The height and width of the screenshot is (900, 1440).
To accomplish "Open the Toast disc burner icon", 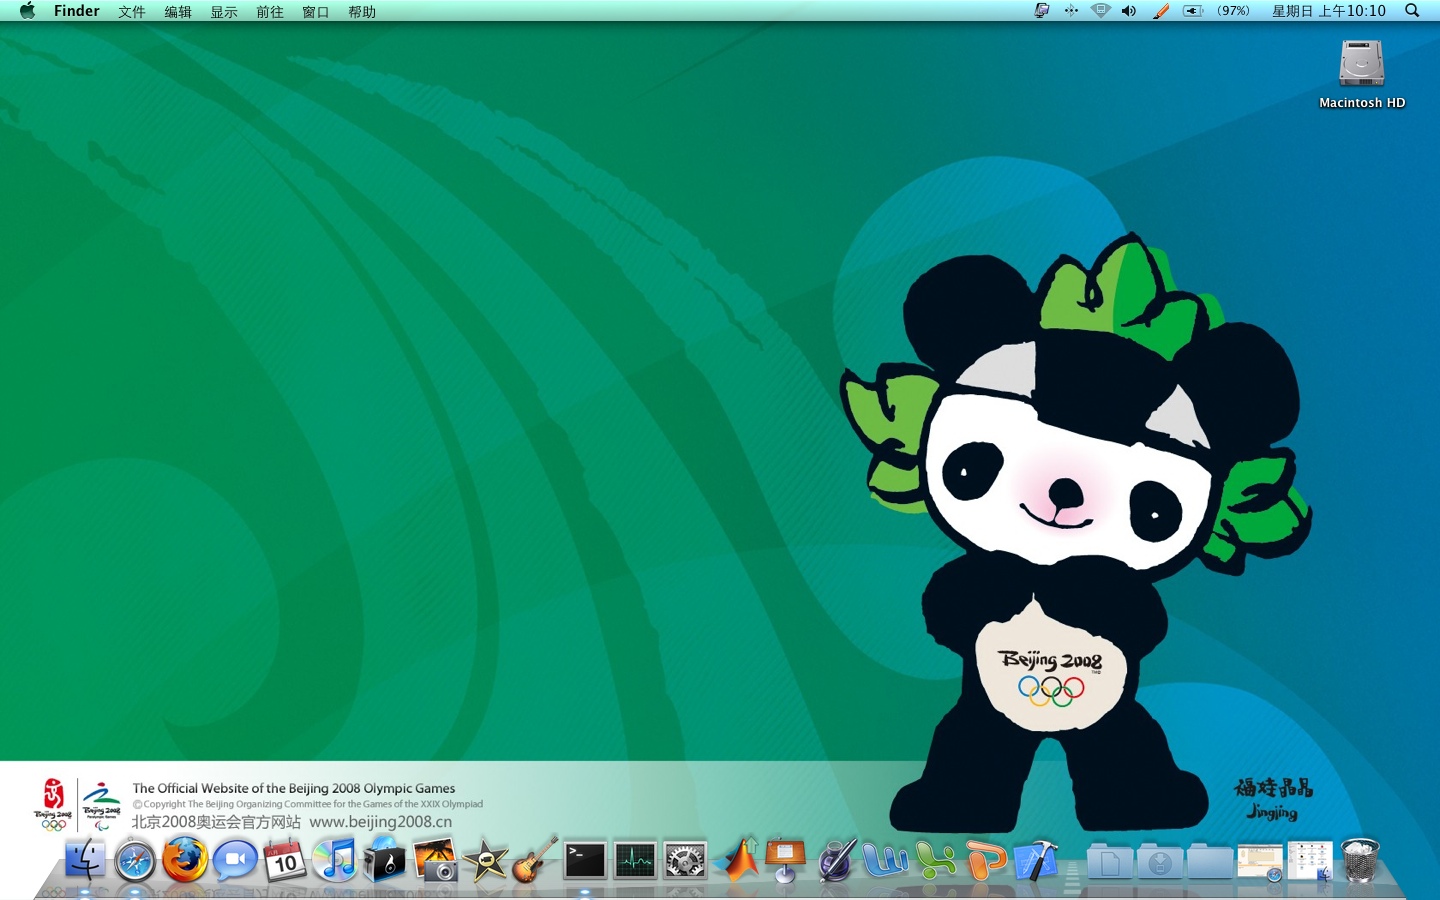I will (385, 860).
